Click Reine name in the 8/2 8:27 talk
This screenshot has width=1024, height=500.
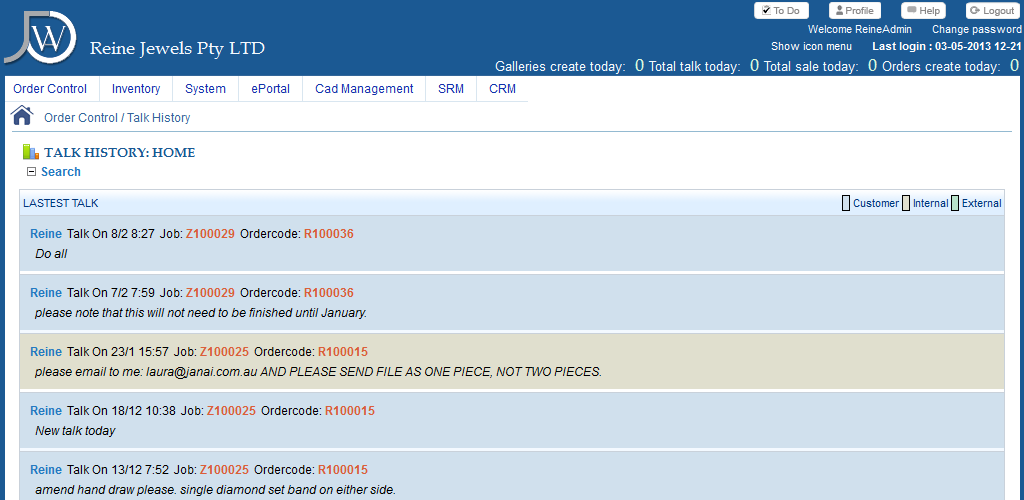[x=46, y=234]
